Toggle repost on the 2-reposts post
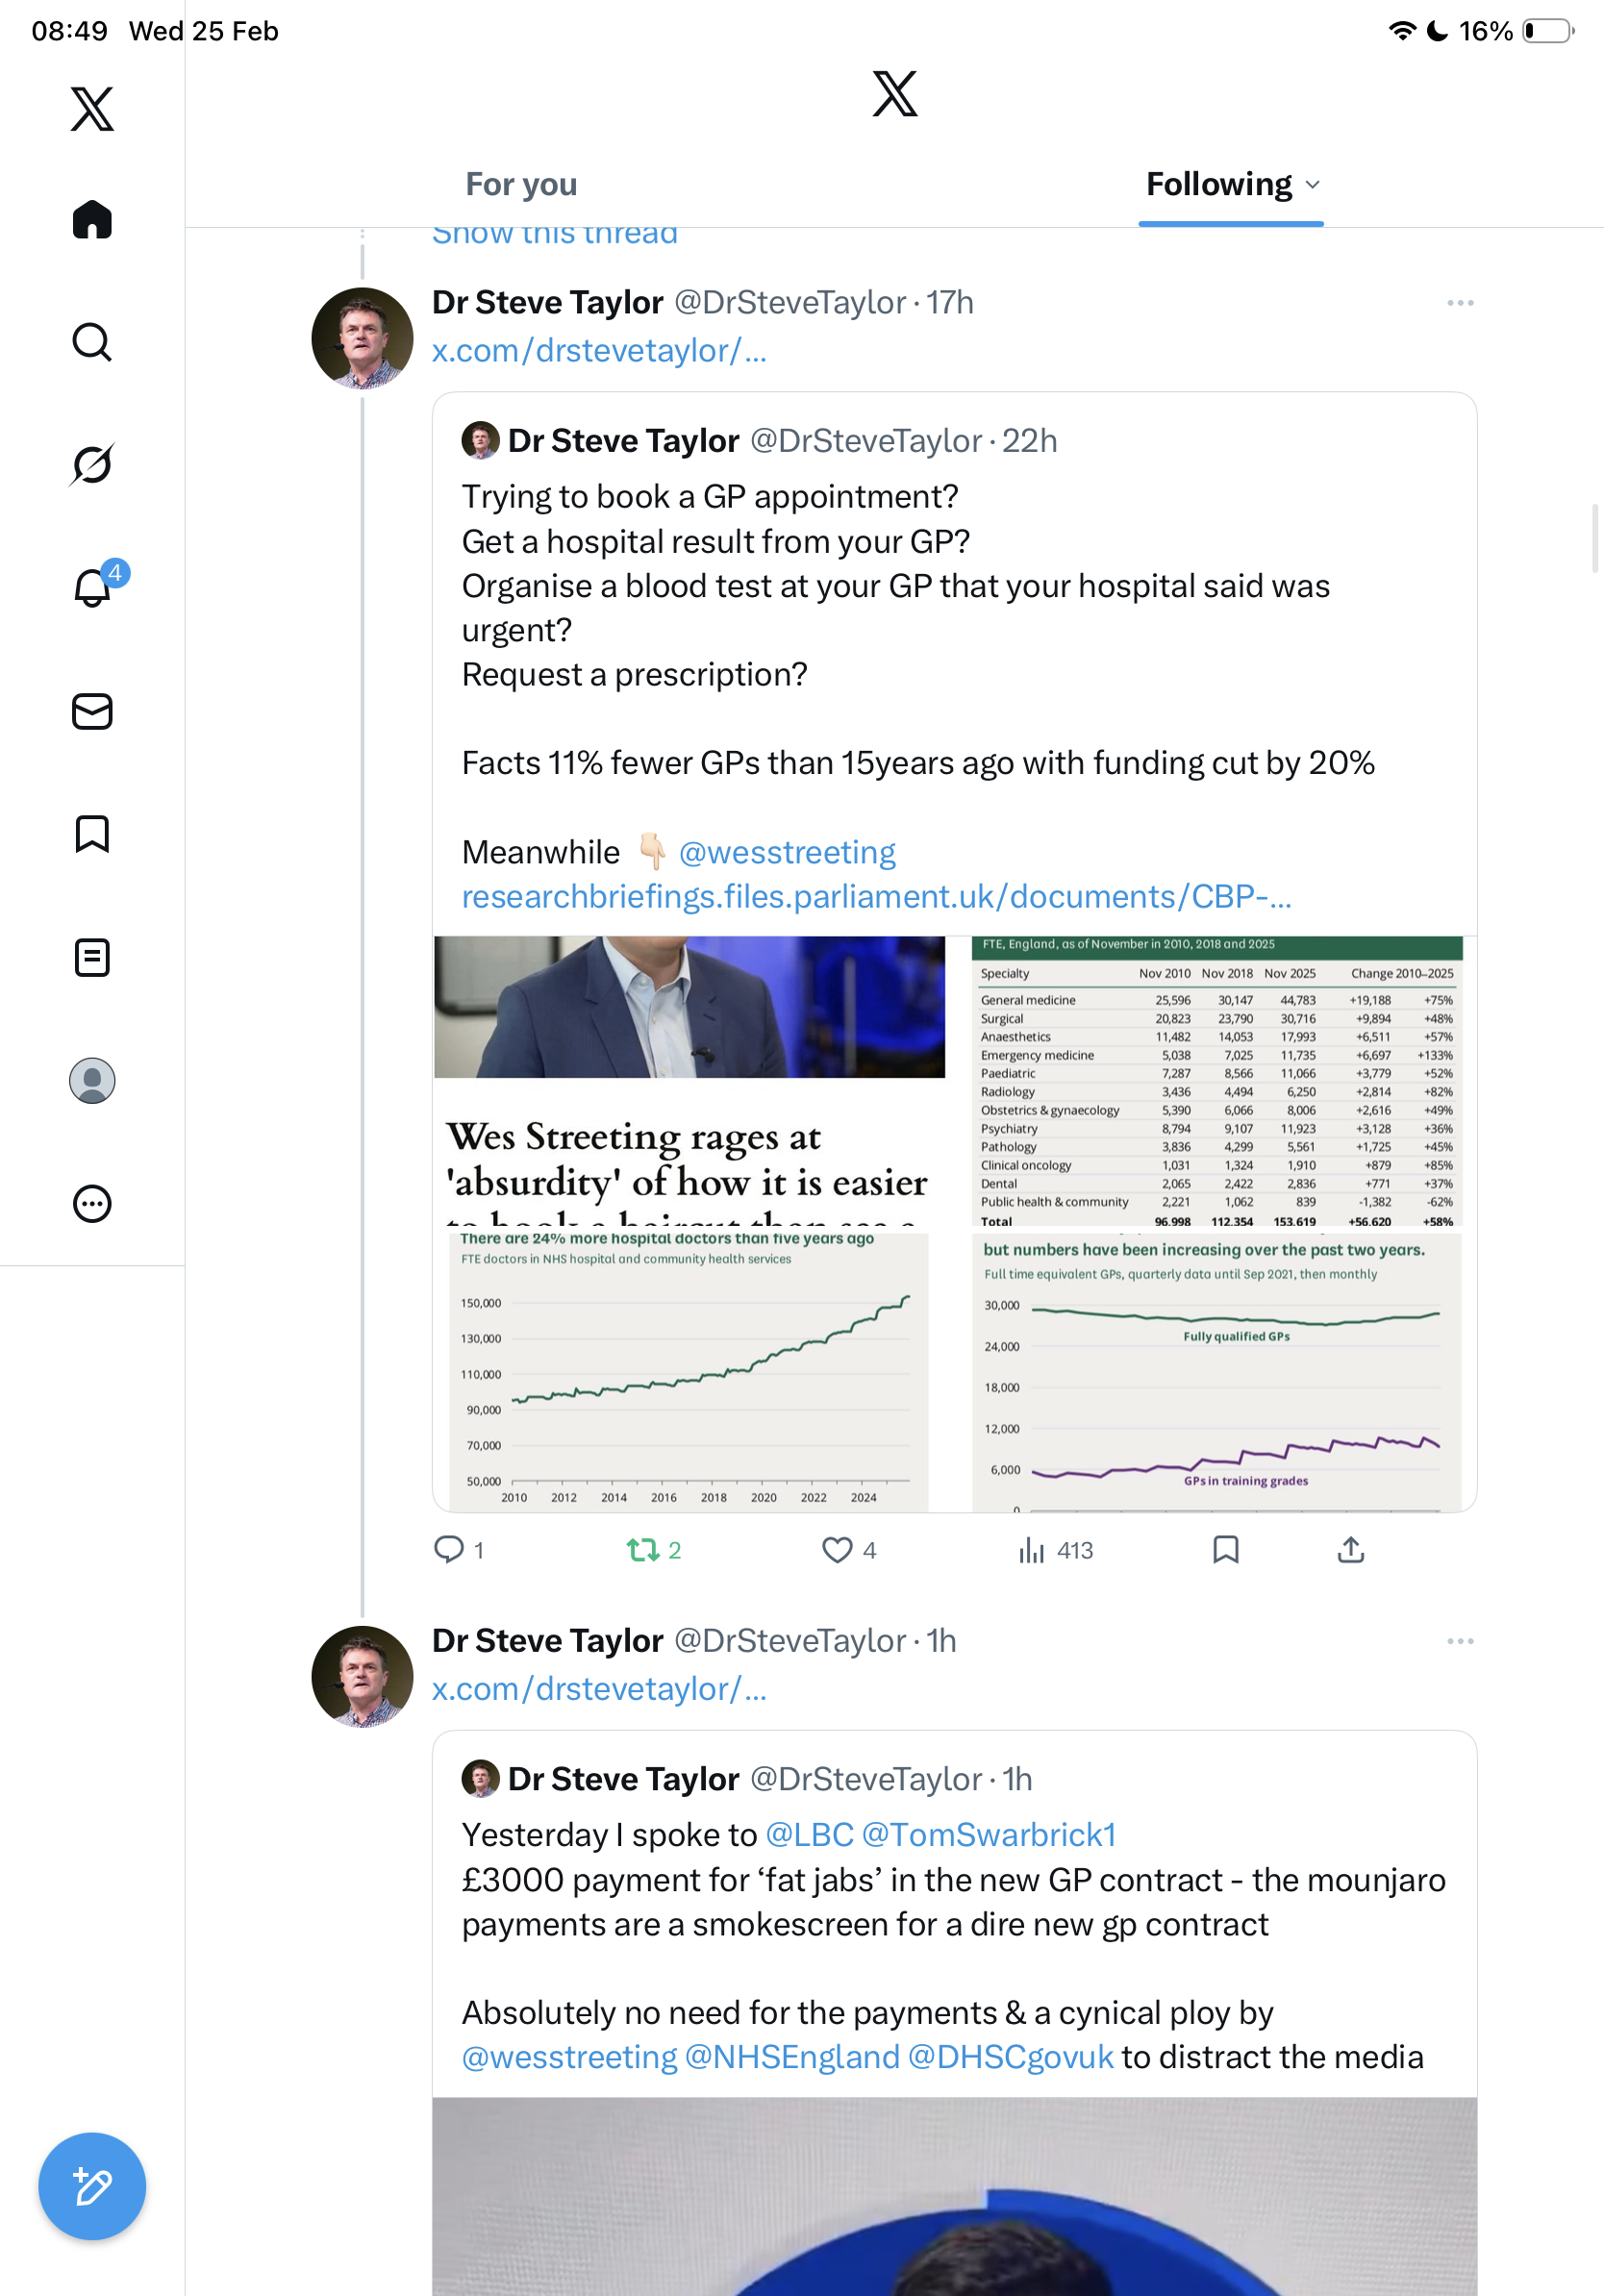1604x2296 pixels. pos(642,1550)
